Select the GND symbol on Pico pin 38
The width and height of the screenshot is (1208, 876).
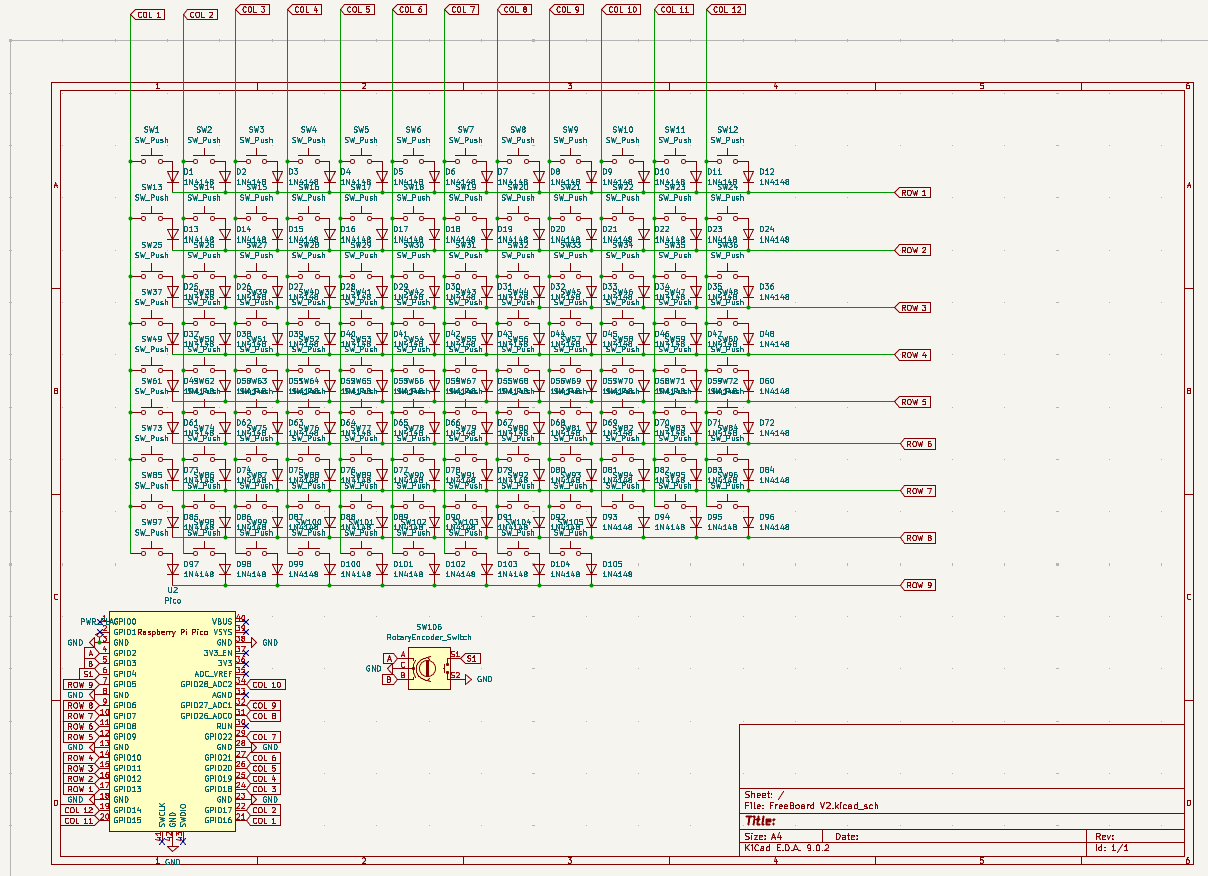point(253,641)
